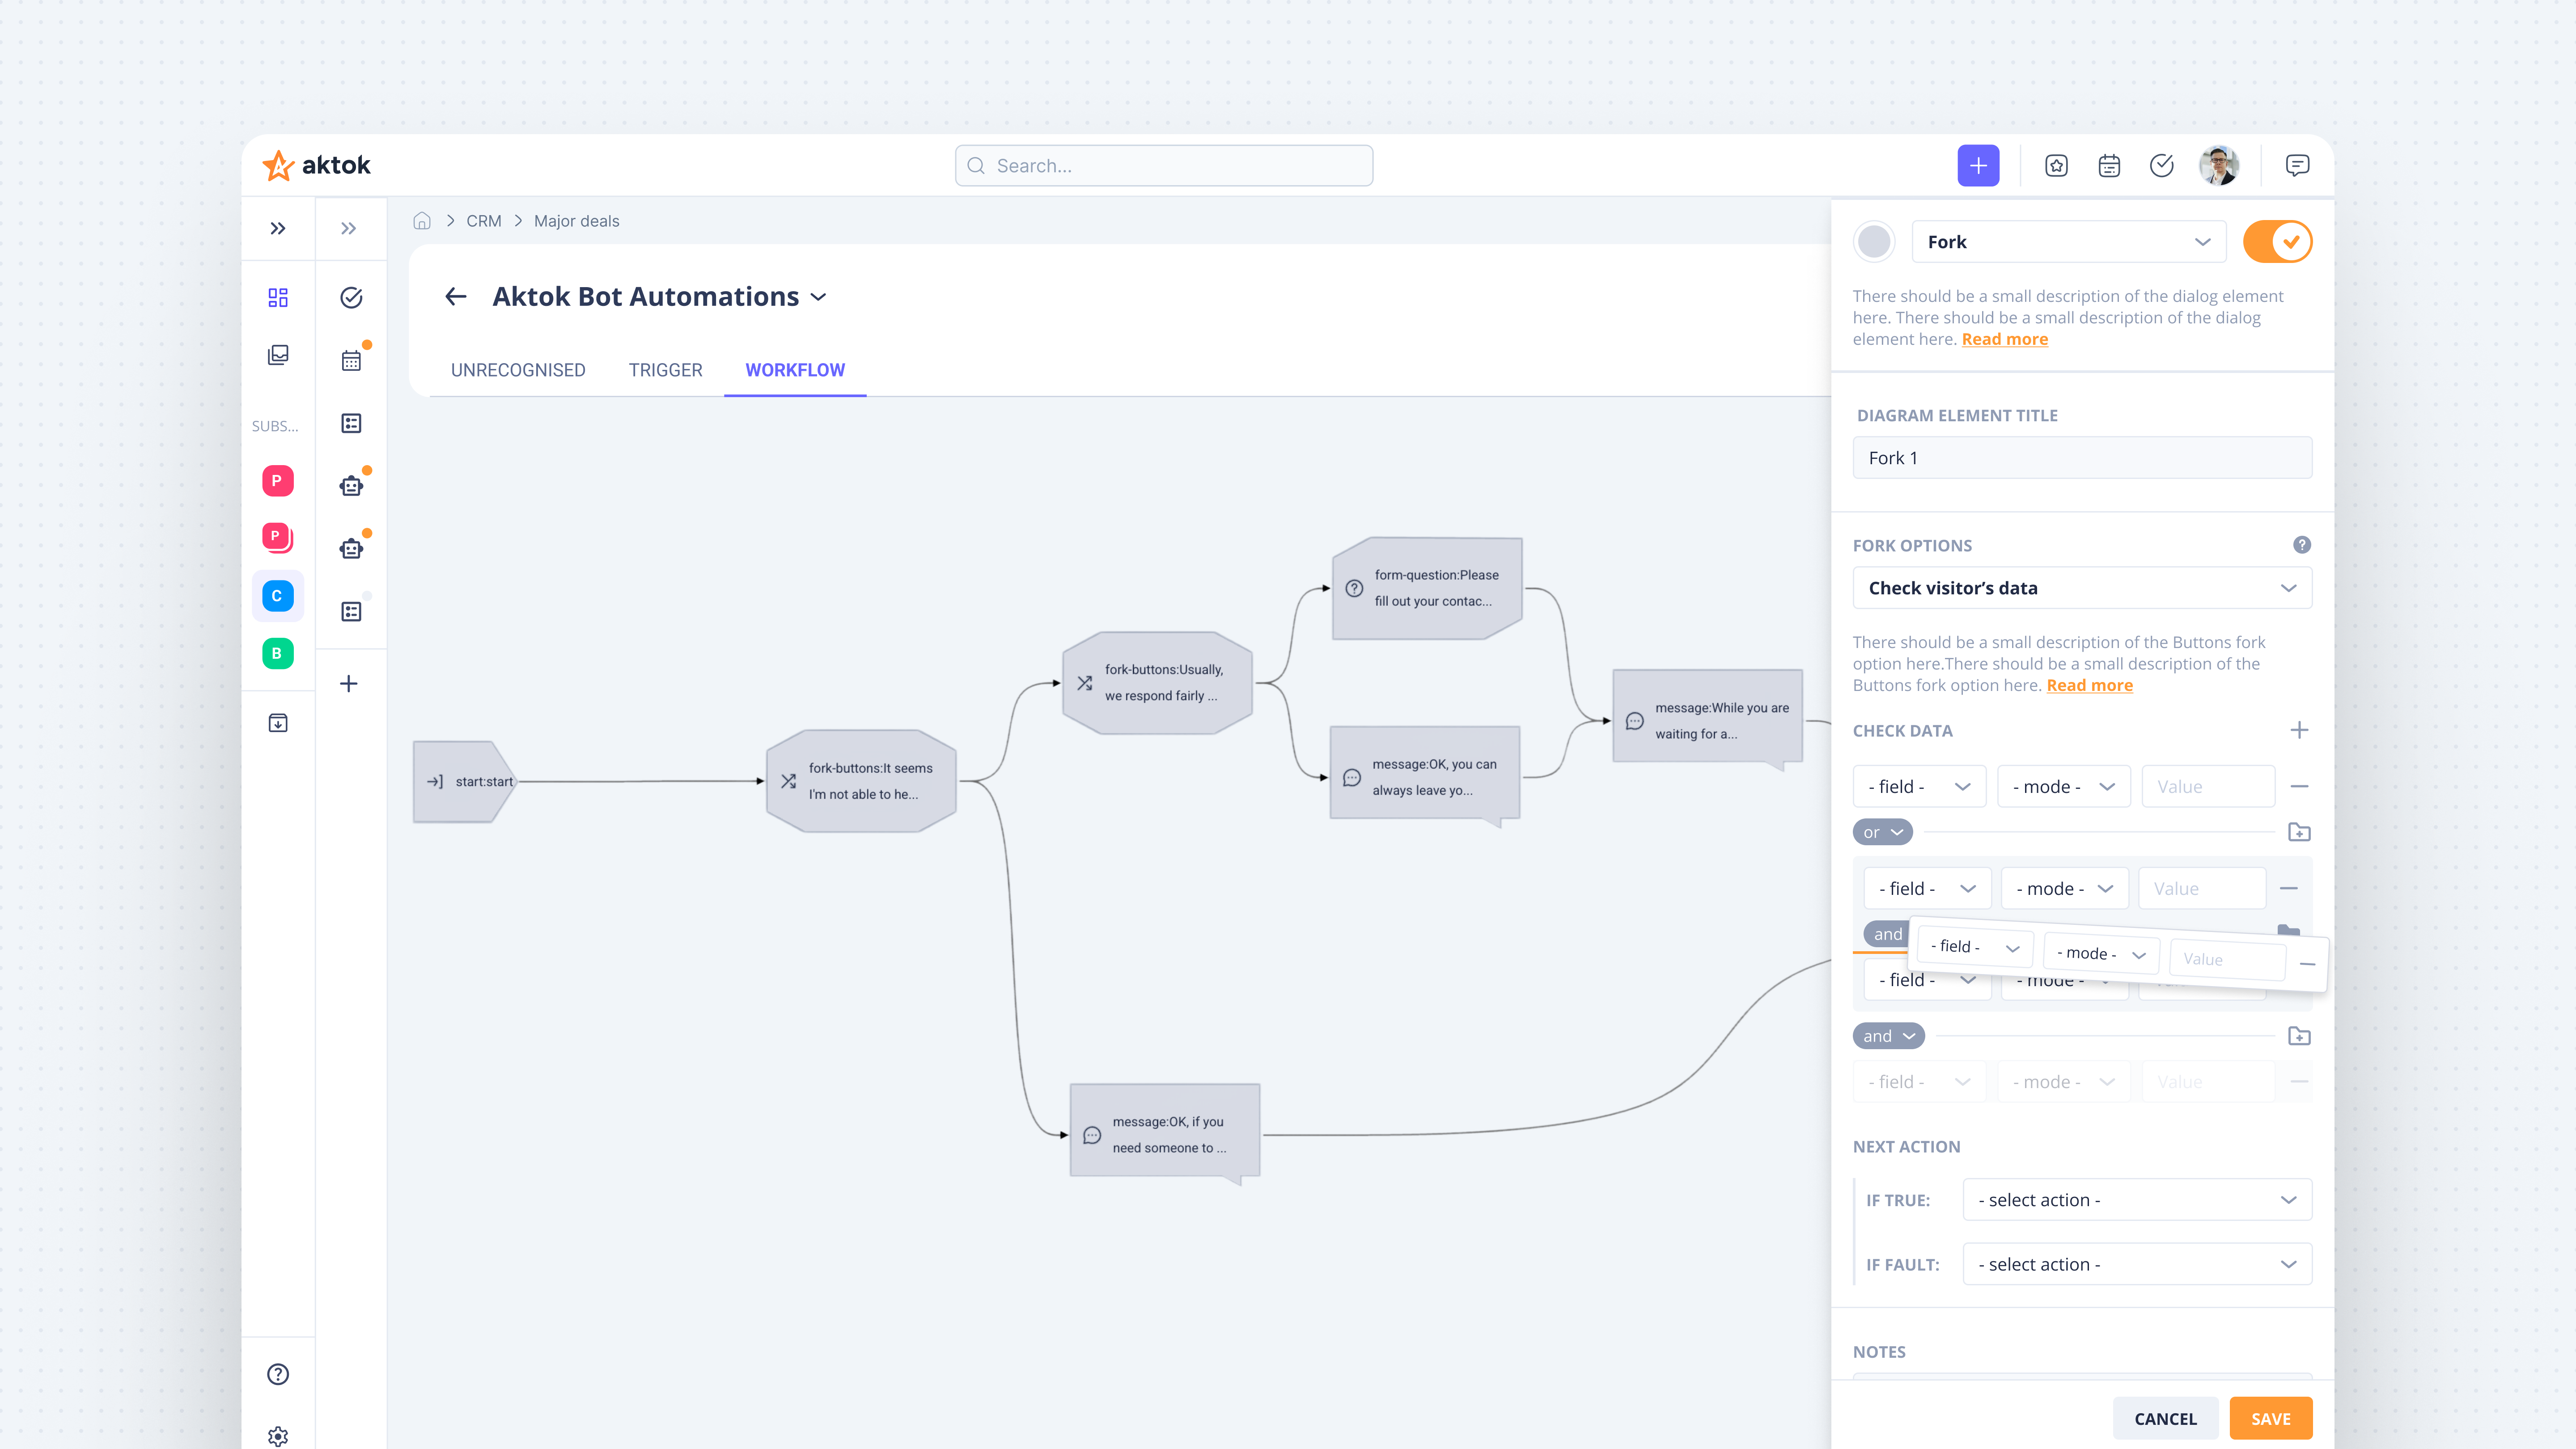This screenshot has height=1449, width=2576.
Task: Click the plus icon to add a check data row
Action: click(x=2300, y=730)
